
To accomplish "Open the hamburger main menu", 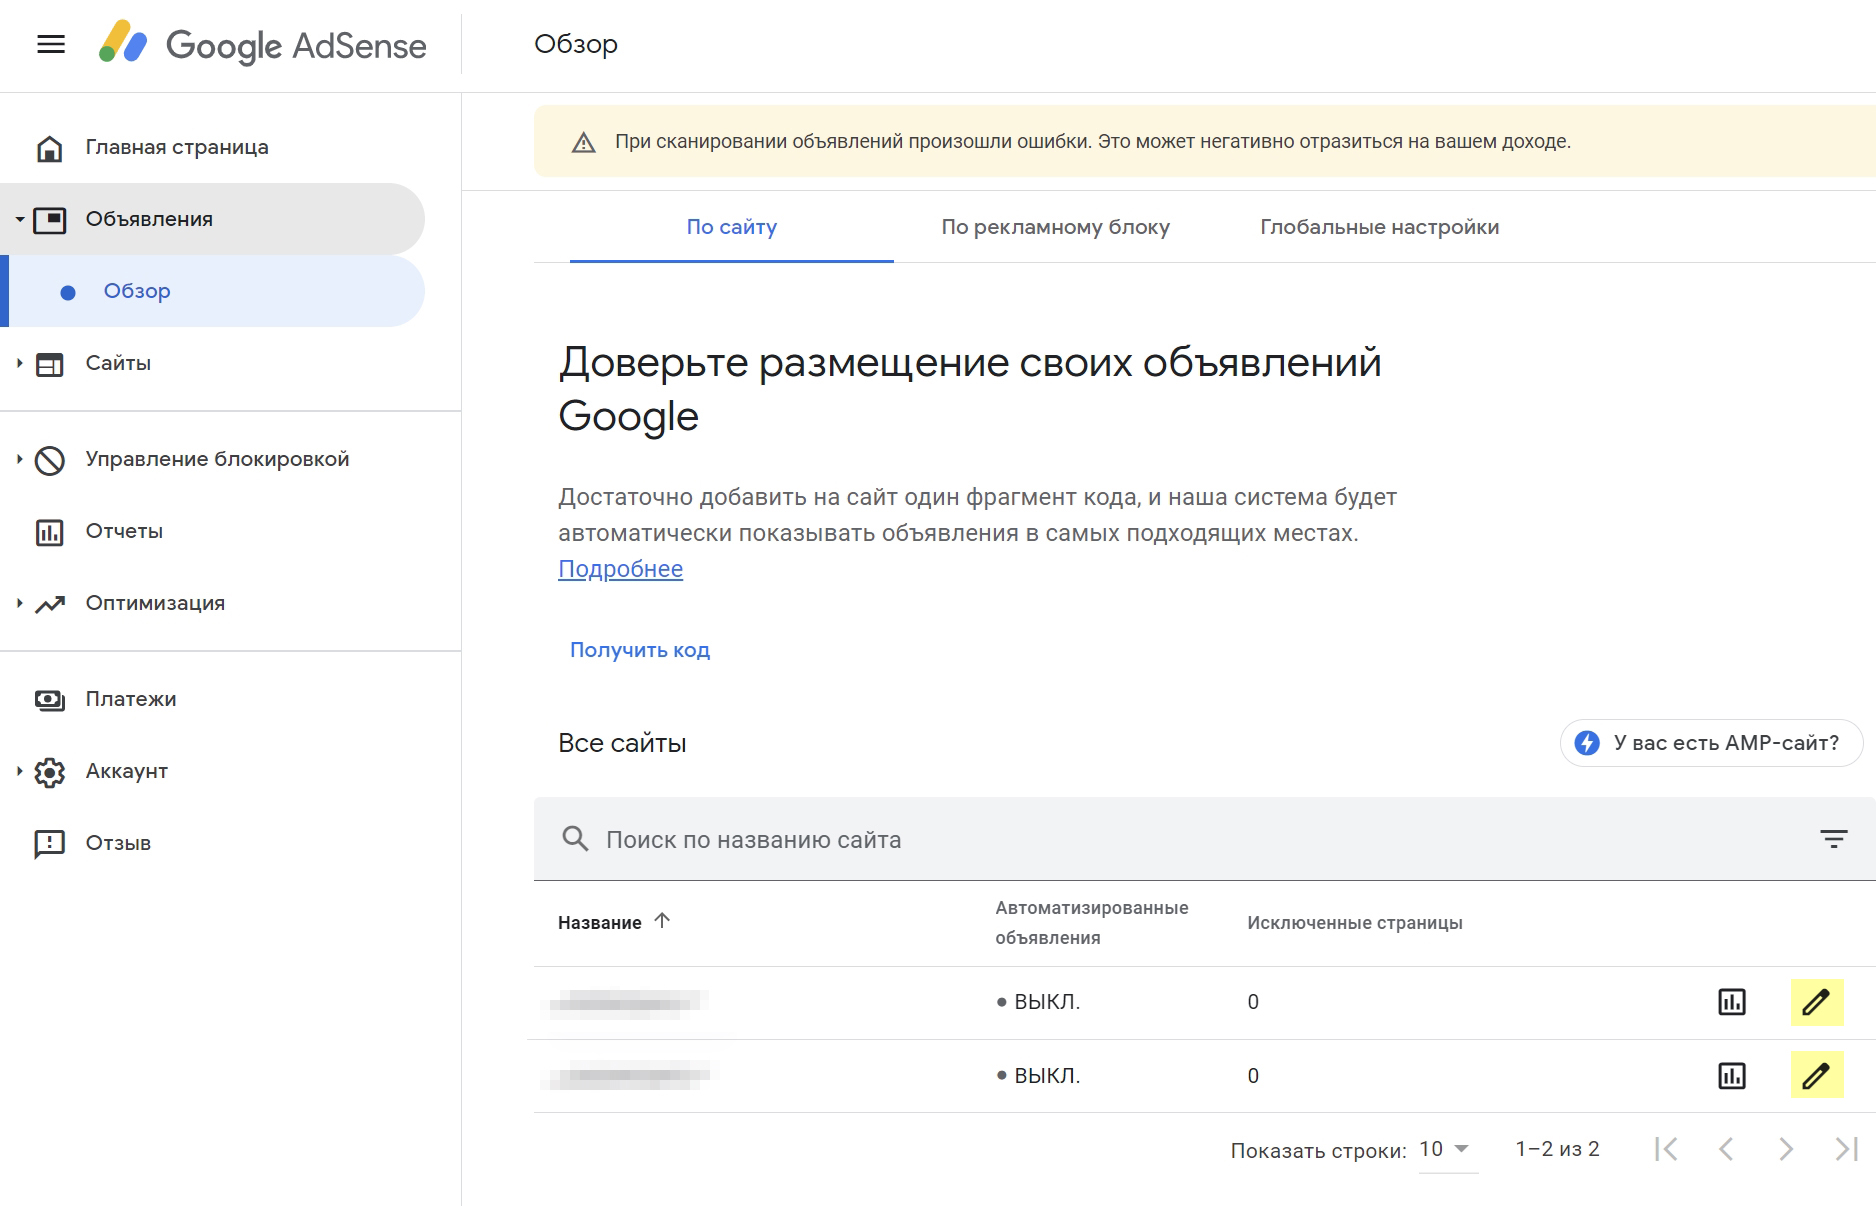I will point(51,45).
